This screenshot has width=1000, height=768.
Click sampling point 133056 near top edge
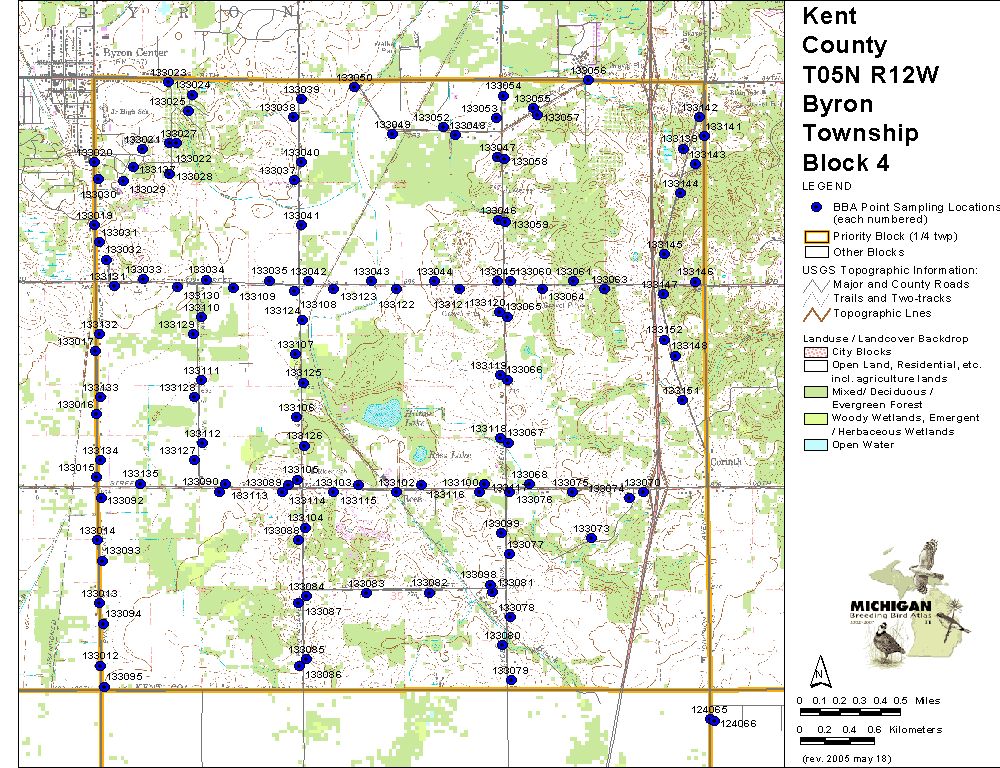click(x=589, y=79)
